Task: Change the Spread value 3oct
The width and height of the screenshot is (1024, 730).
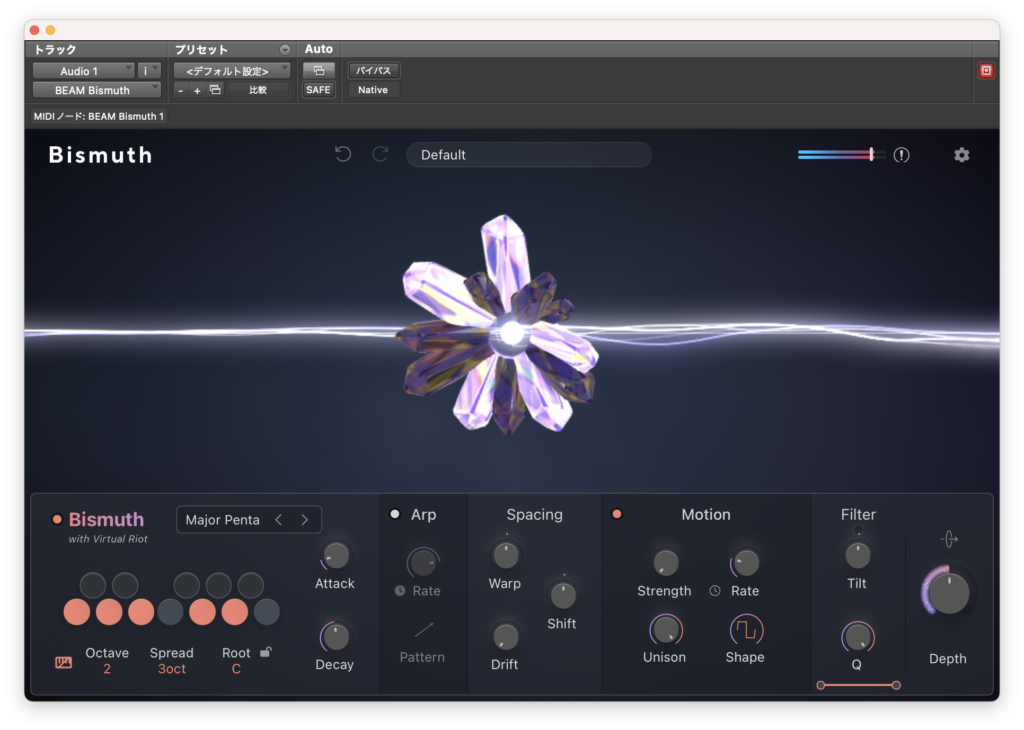Action: point(172,669)
